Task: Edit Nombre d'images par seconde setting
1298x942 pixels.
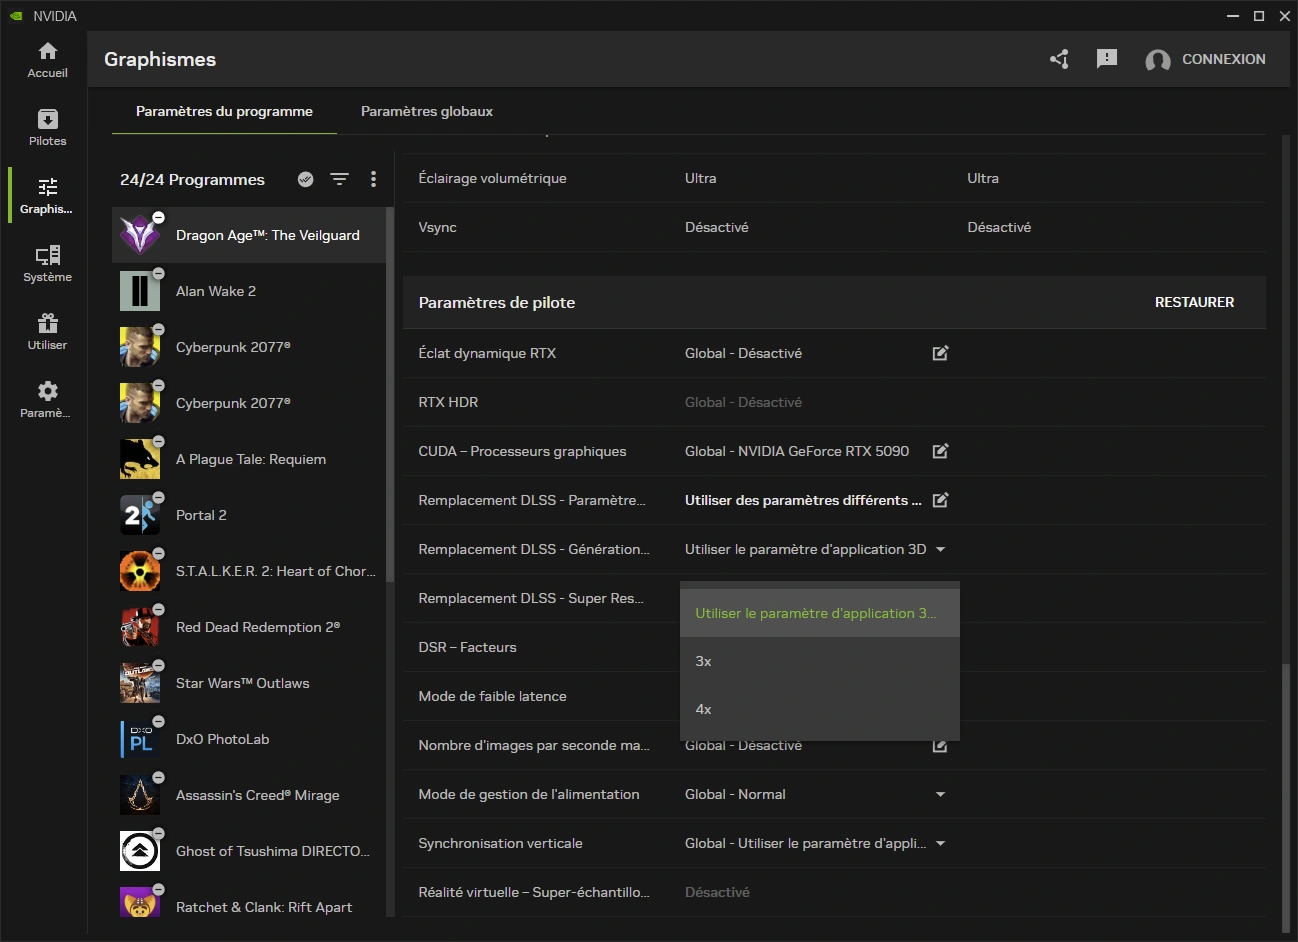Action: click(x=940, y=745)
